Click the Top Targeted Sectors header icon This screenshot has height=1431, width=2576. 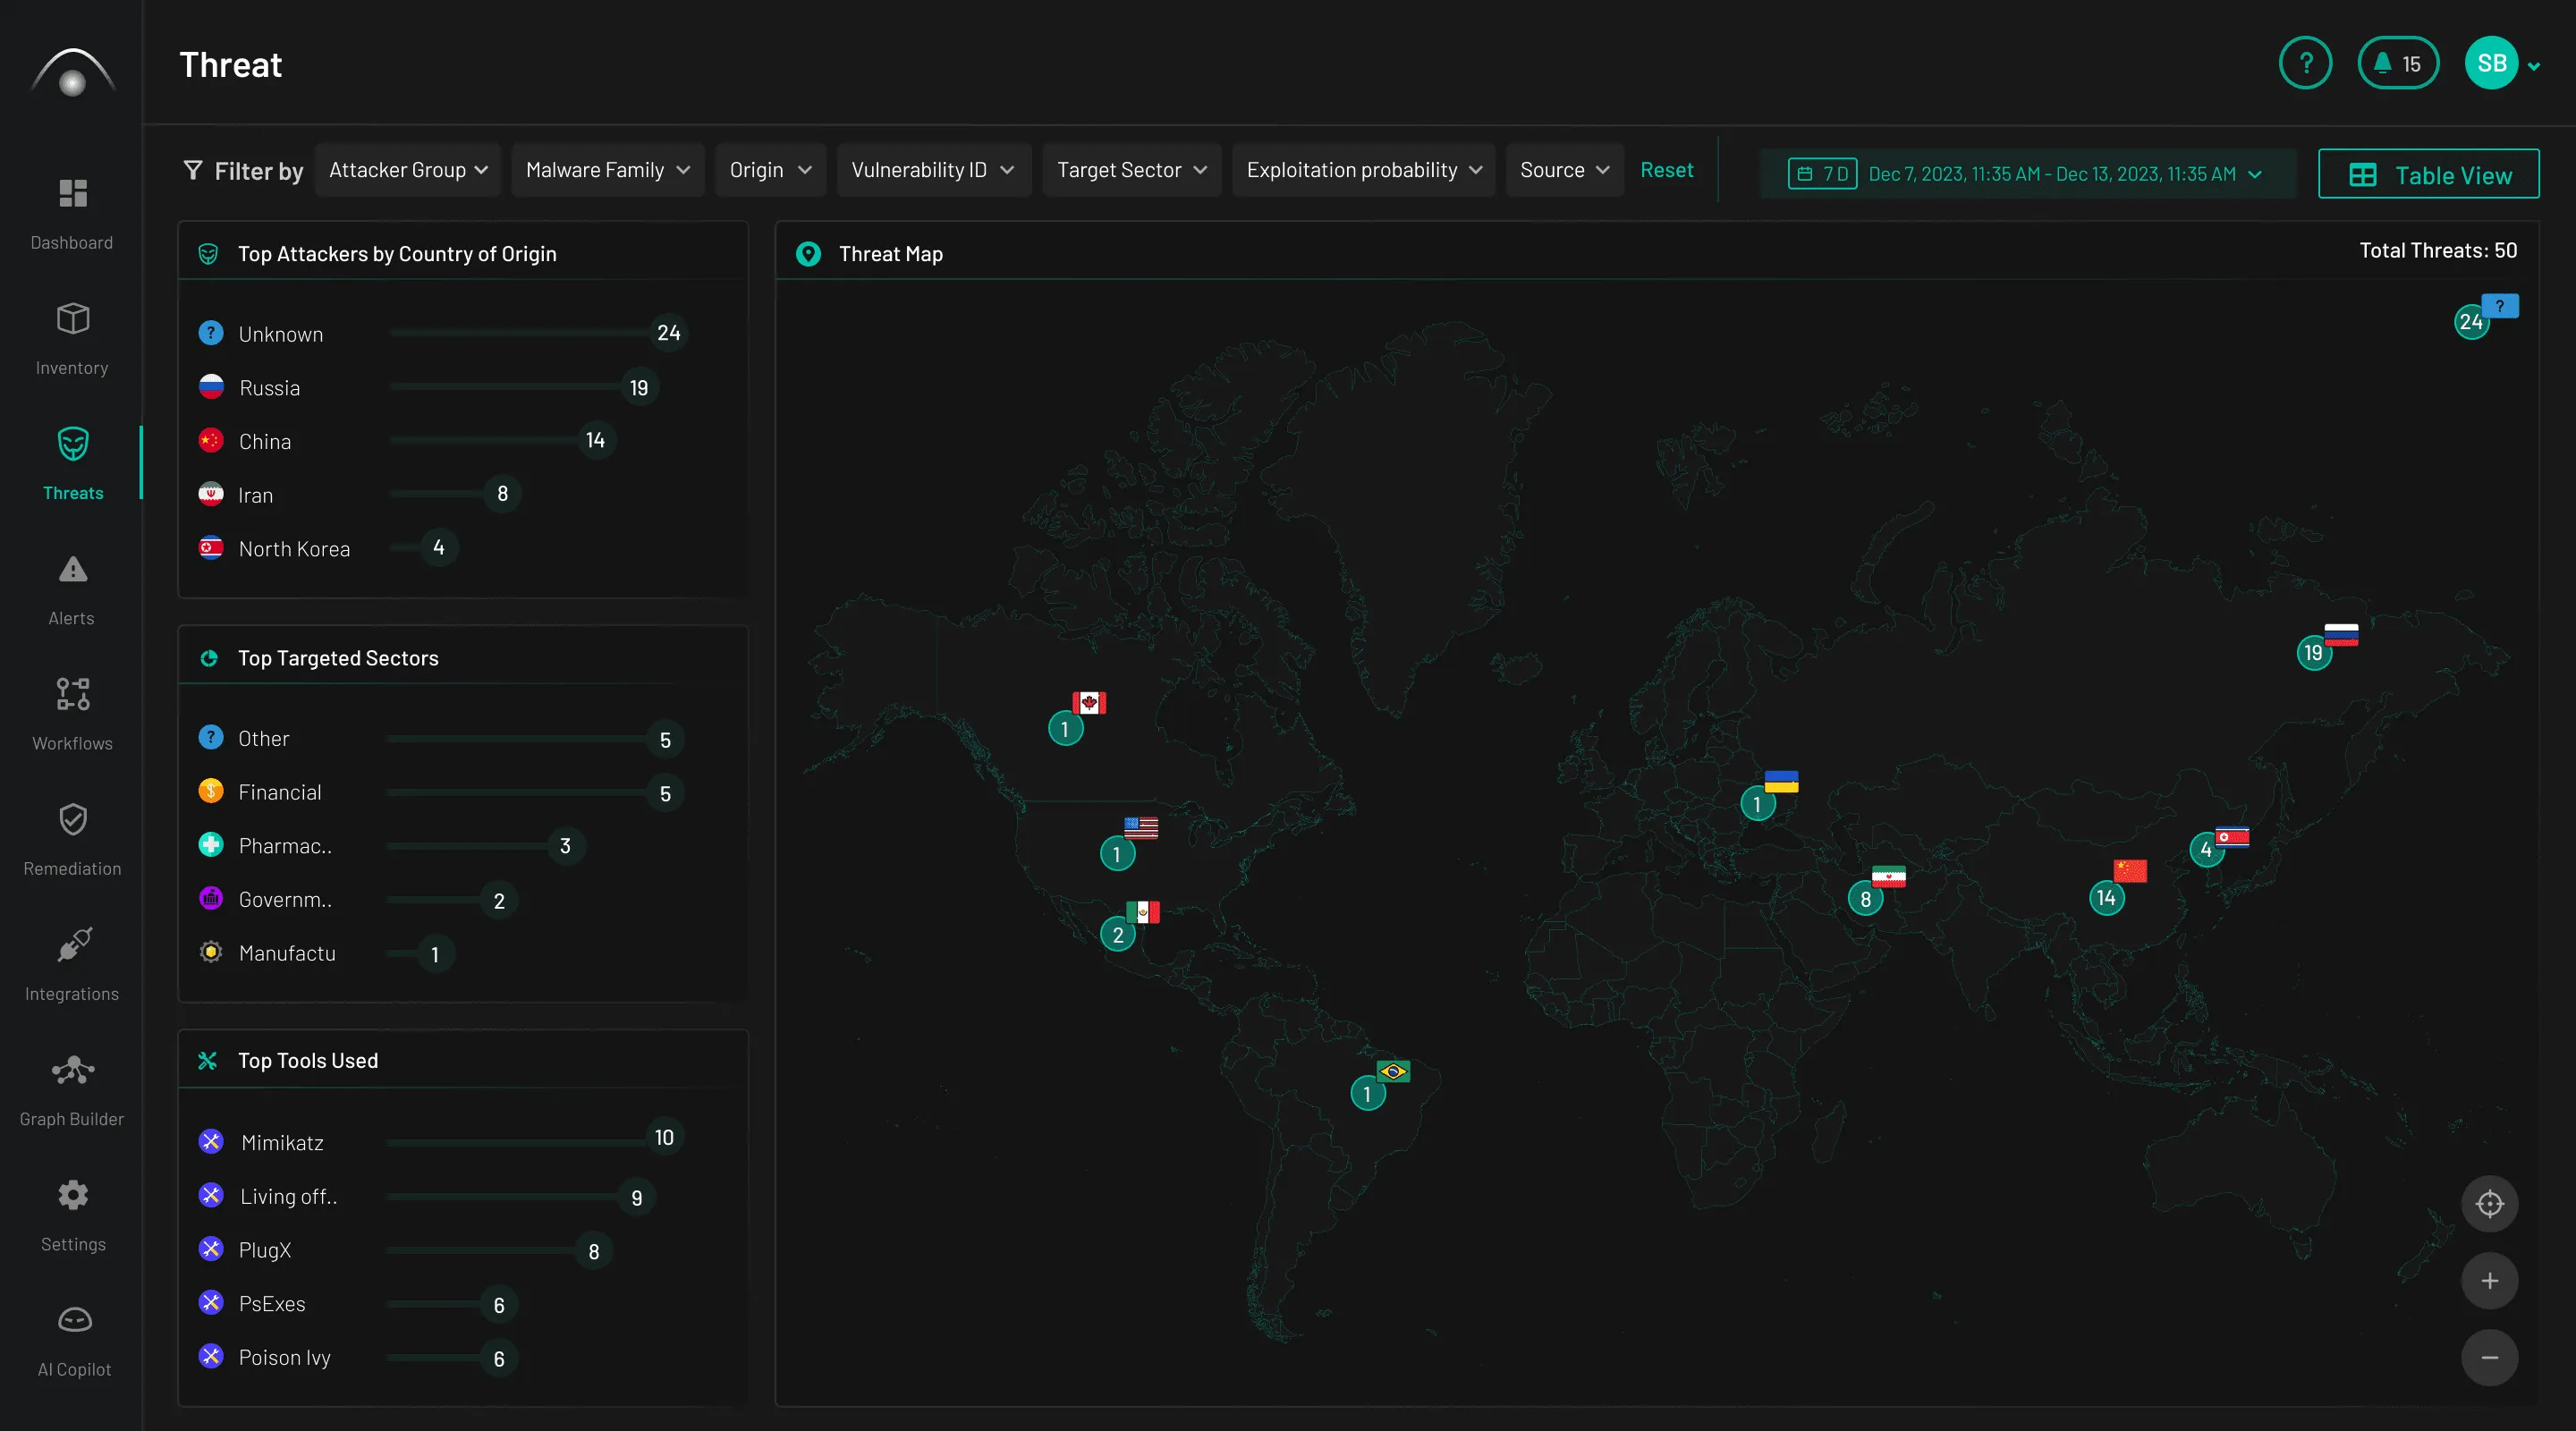tap(209, 658)
